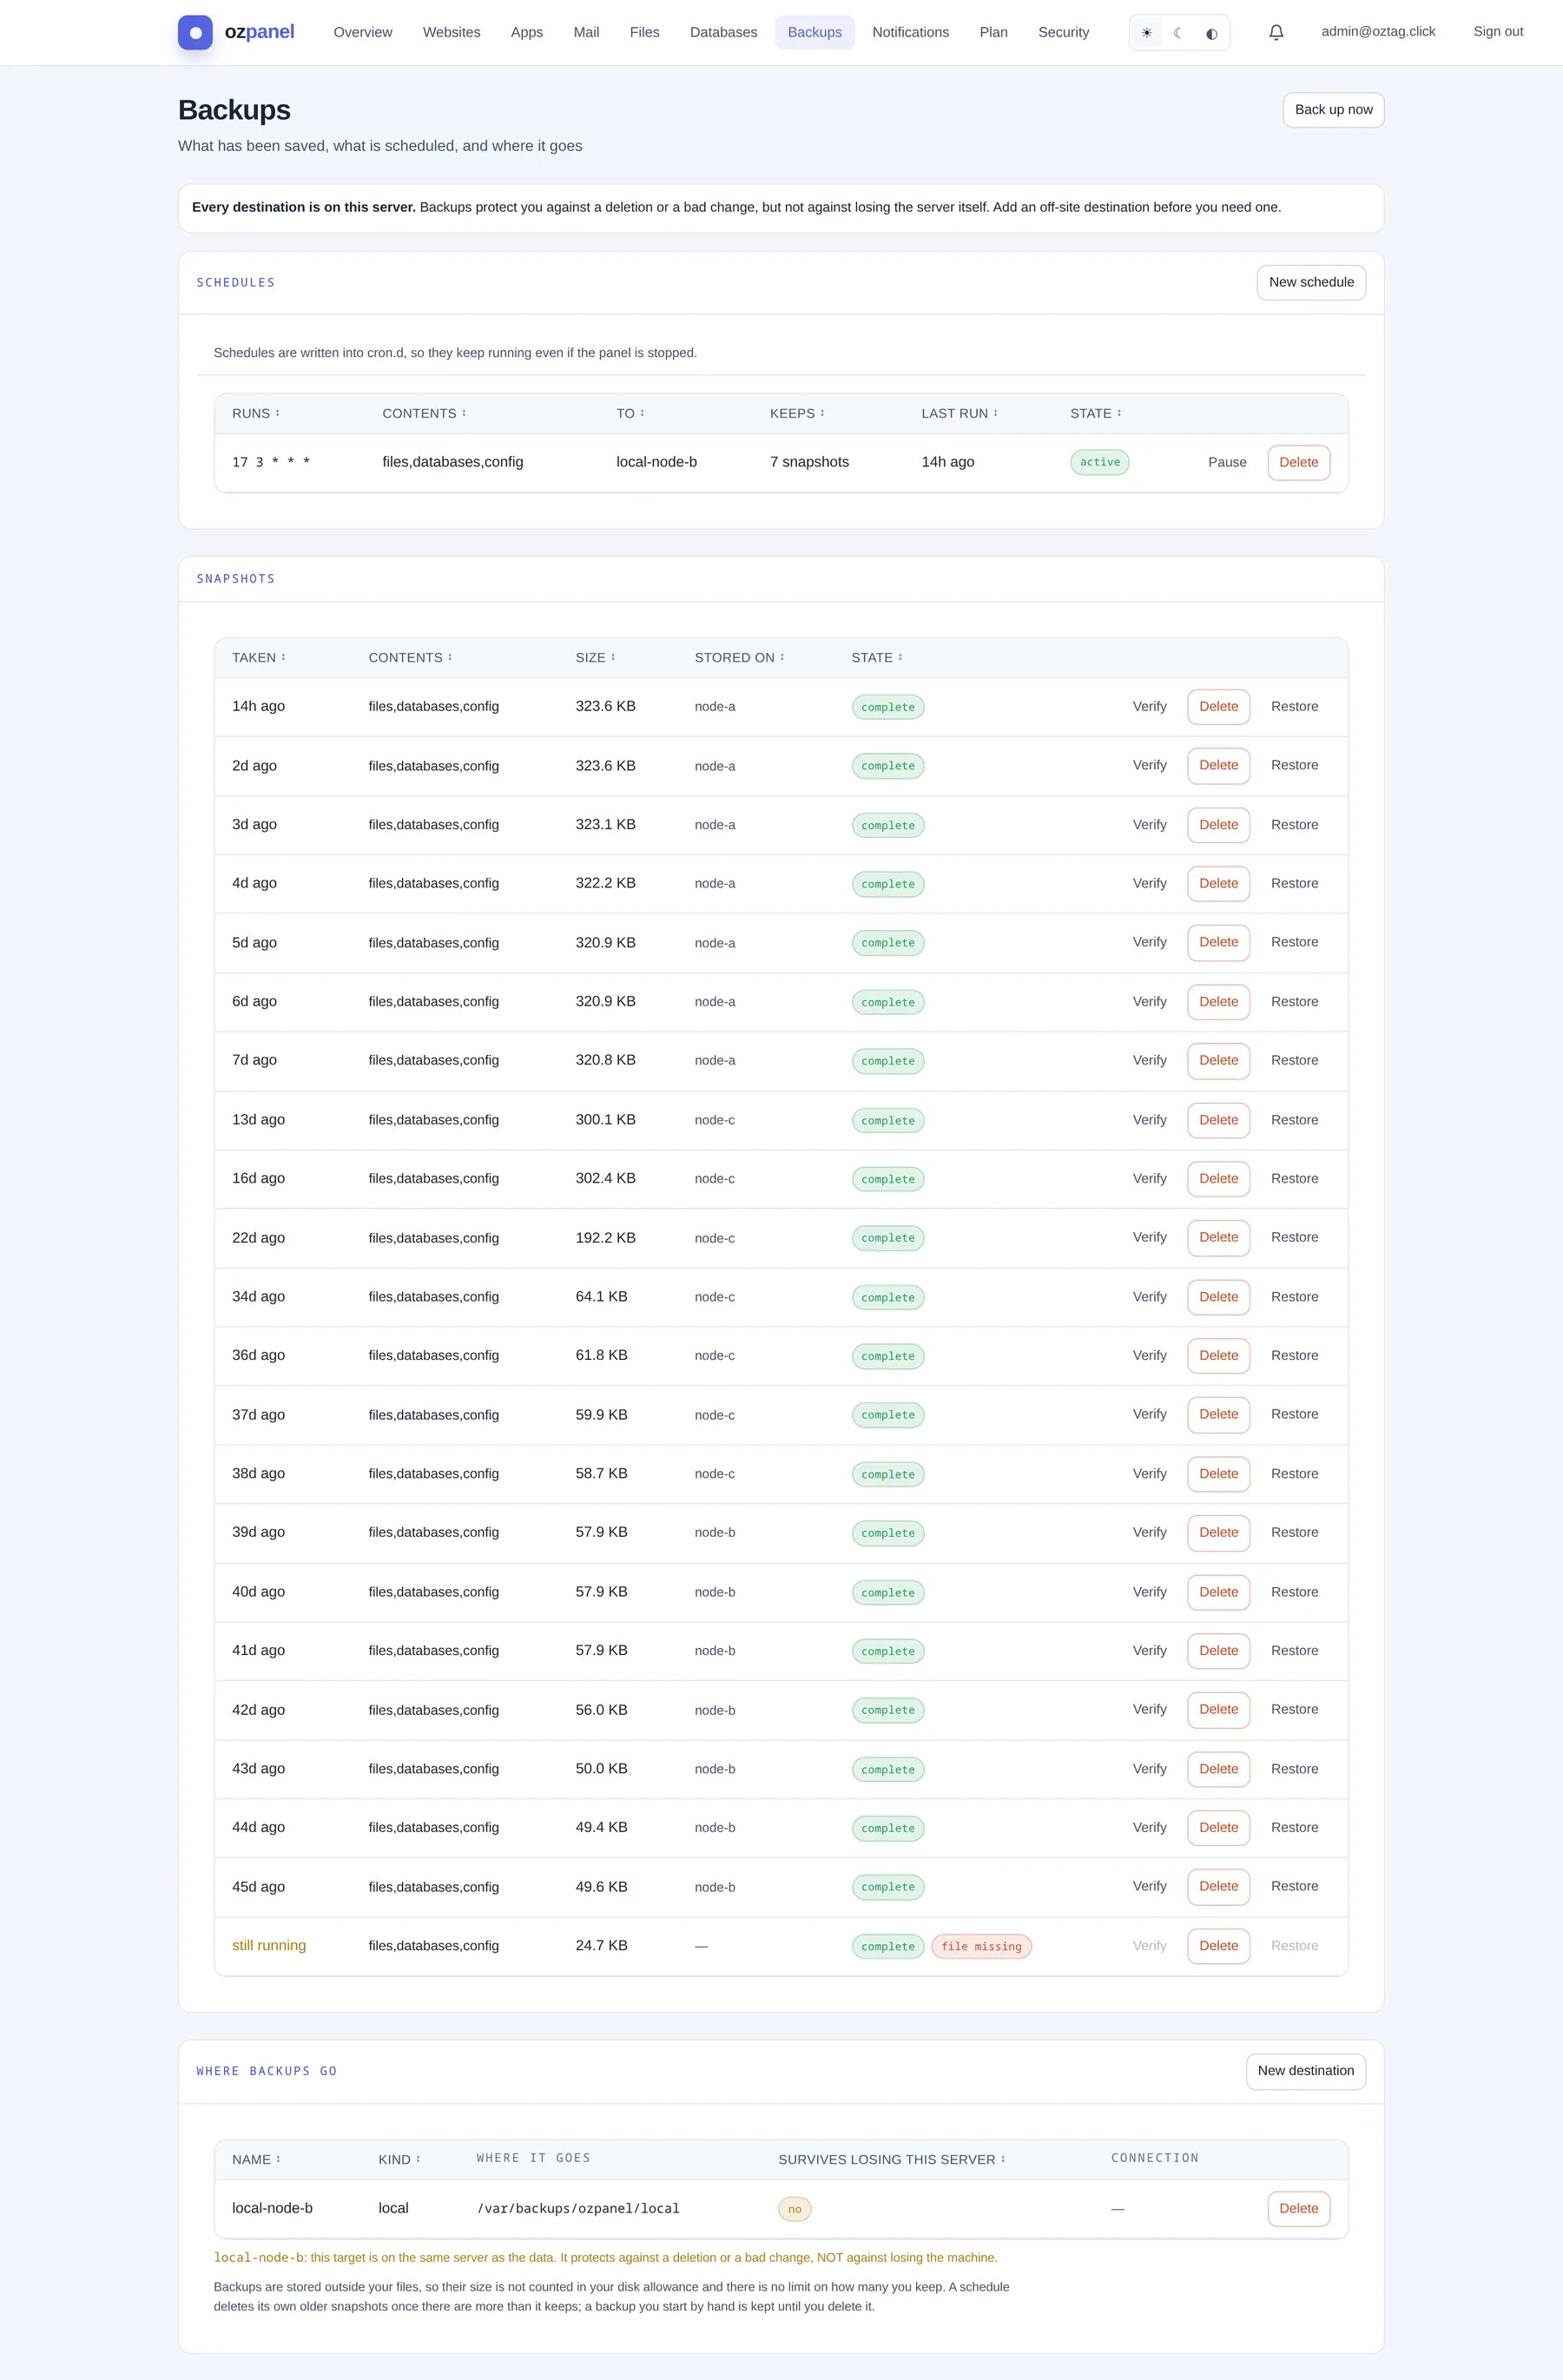Viewport: 1563px width, 2380px height.
Task: Go to the Apps tab
Action: [x=527, y=32]
